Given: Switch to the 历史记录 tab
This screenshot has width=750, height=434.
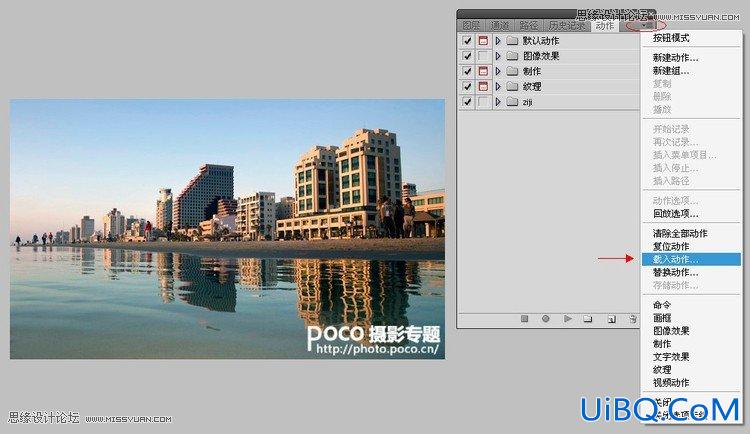Looking at the screenshot, I should pos(567,26).
